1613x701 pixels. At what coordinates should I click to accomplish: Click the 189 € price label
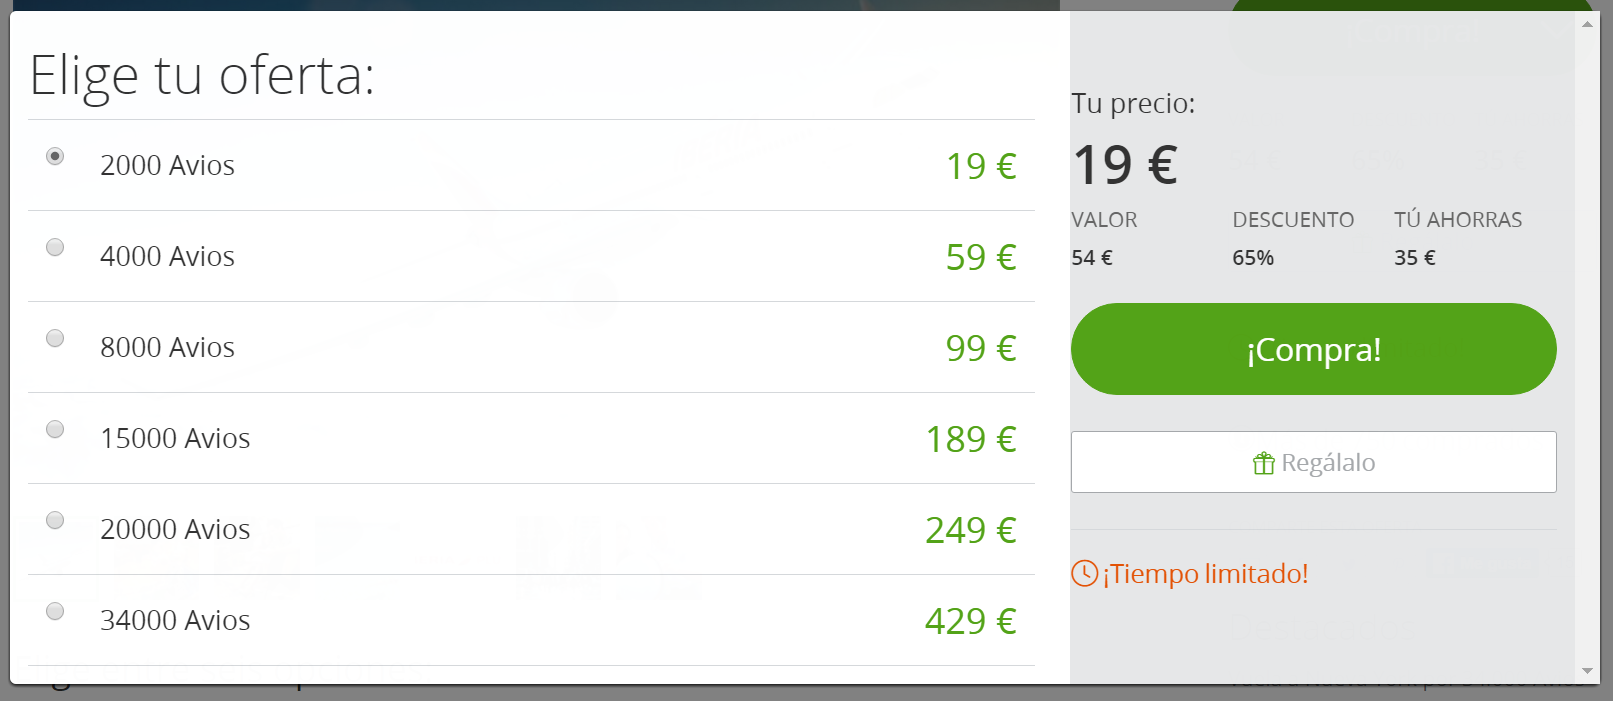coord(970,439)
